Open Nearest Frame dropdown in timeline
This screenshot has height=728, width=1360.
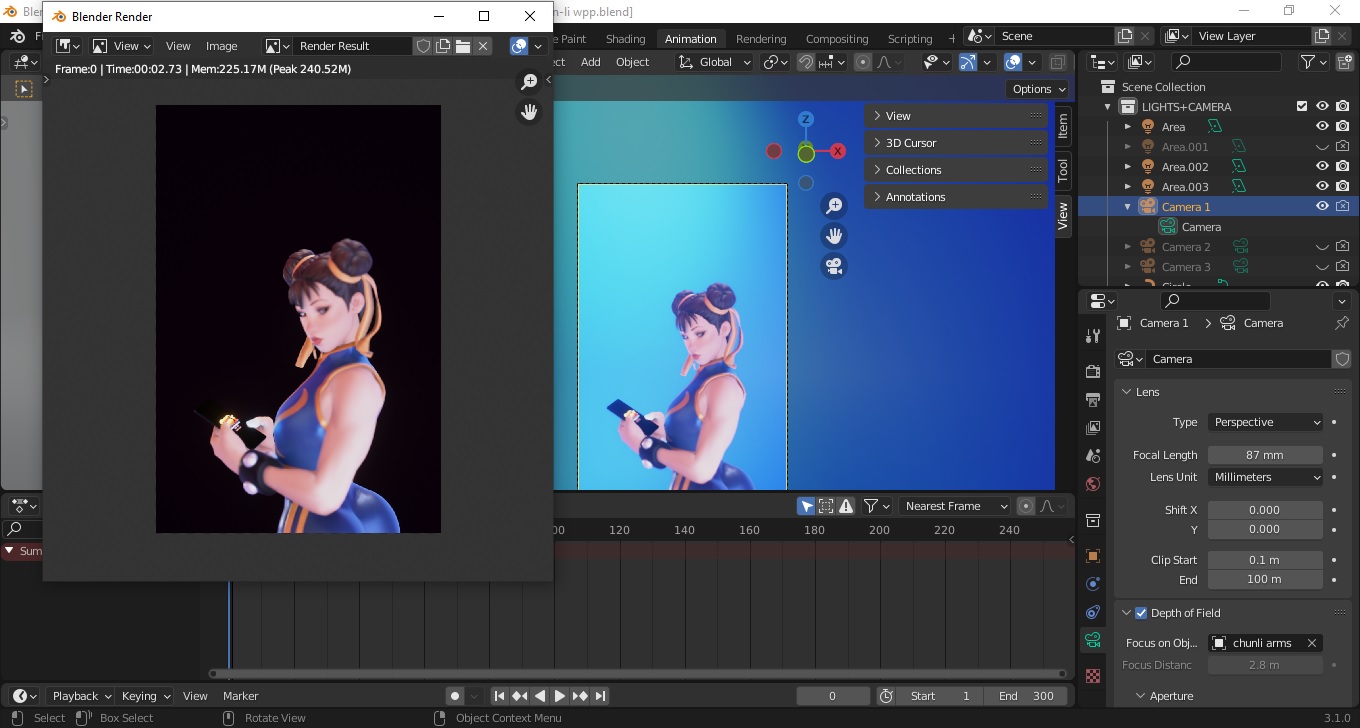coord(954,506)
